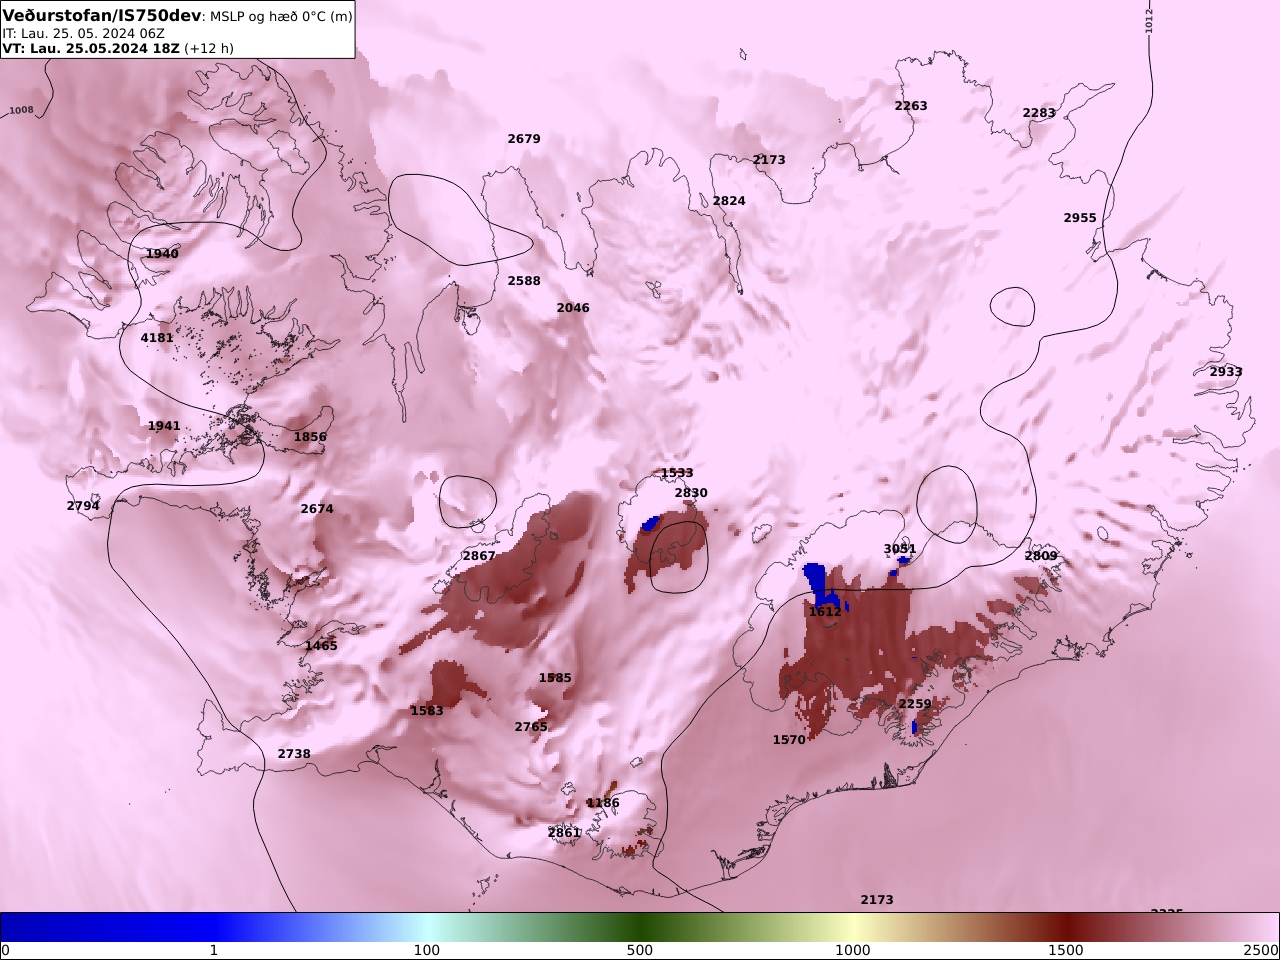This screenshot has width=1280, height=960.
Task: Select the 2861 value
Action: coord(564,833)
